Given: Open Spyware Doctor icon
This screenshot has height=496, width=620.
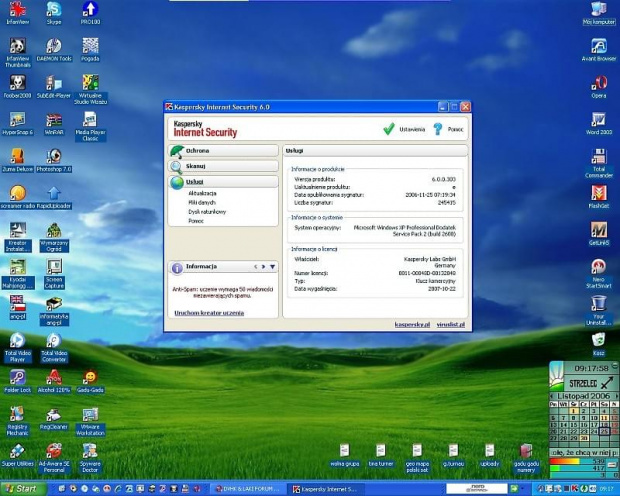Looking at the screenshot, I should click(90, 458).
